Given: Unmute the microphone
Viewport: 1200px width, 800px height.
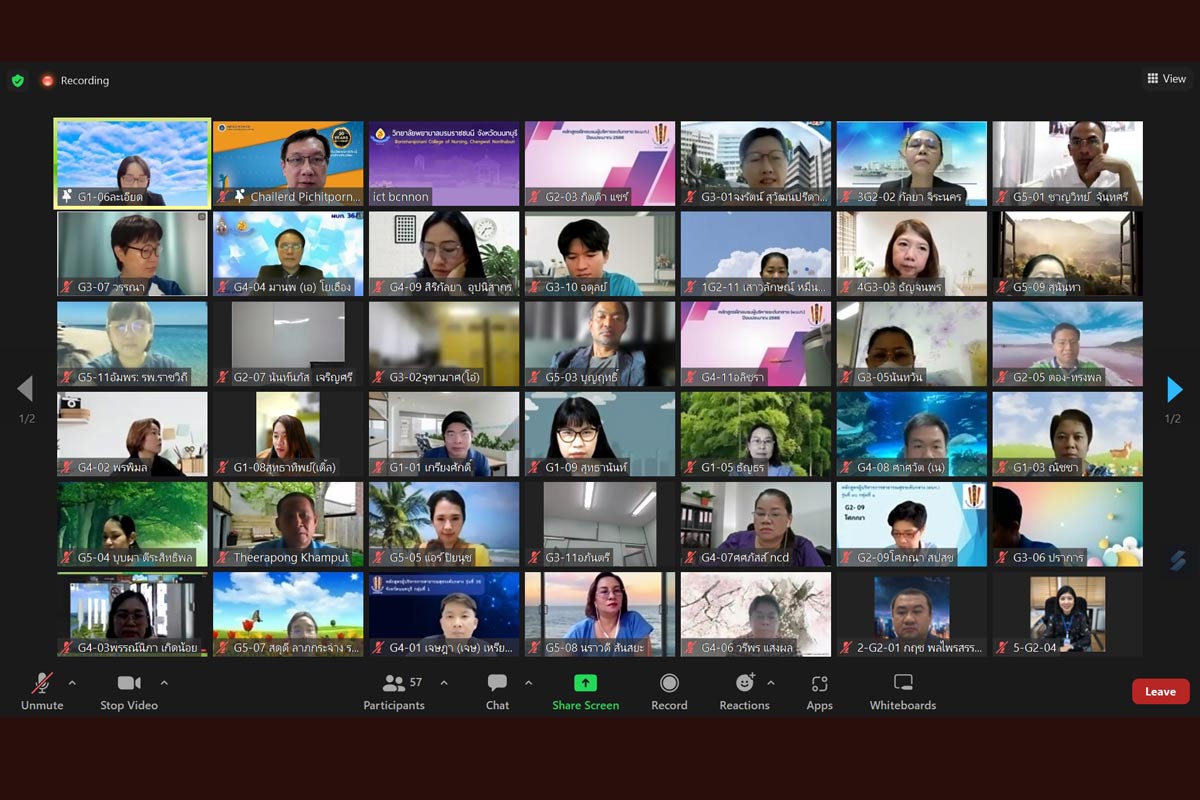Looking at the screenshot, I should (x=42, y=684).
